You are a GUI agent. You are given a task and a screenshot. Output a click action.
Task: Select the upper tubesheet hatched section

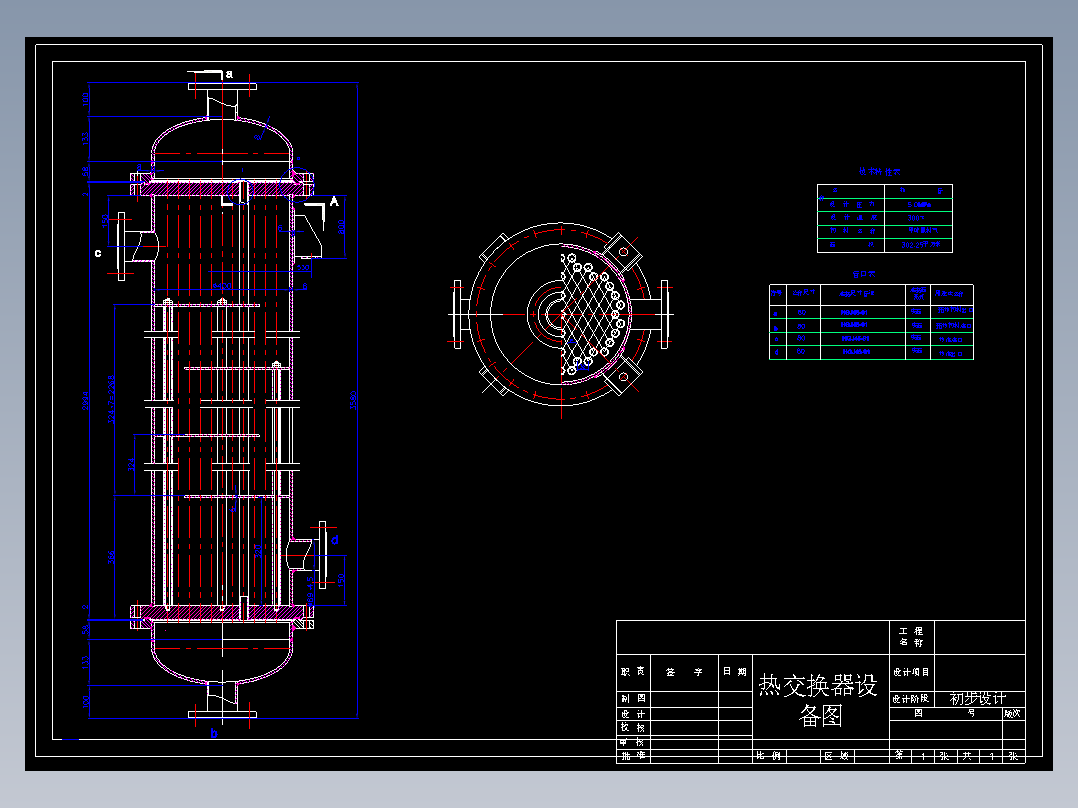pos(222,188)
